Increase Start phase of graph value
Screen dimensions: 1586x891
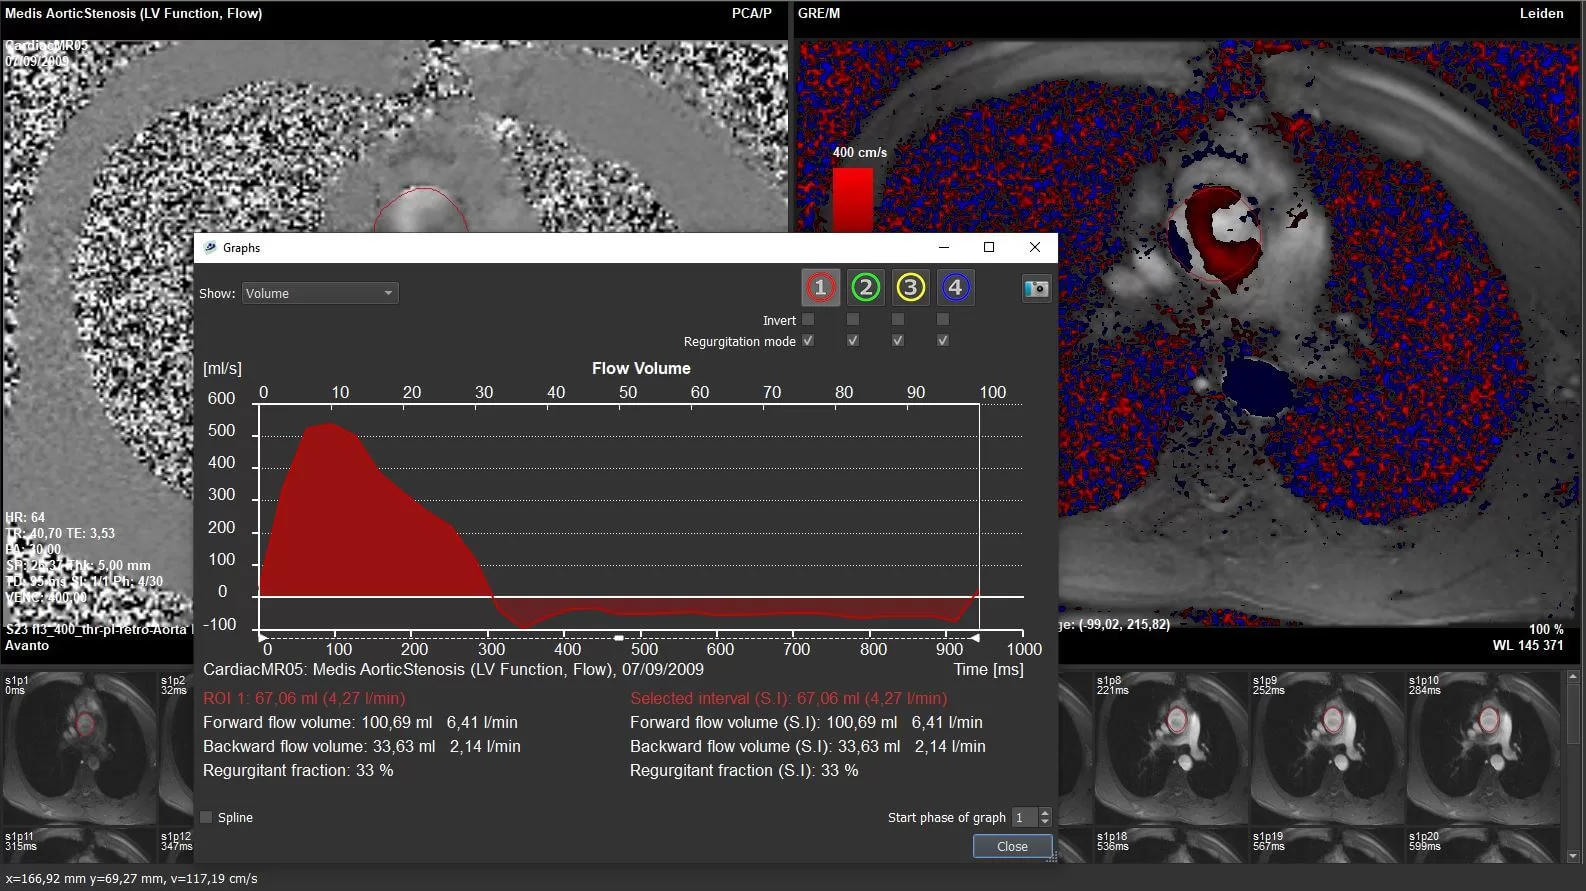(1045, 813)
